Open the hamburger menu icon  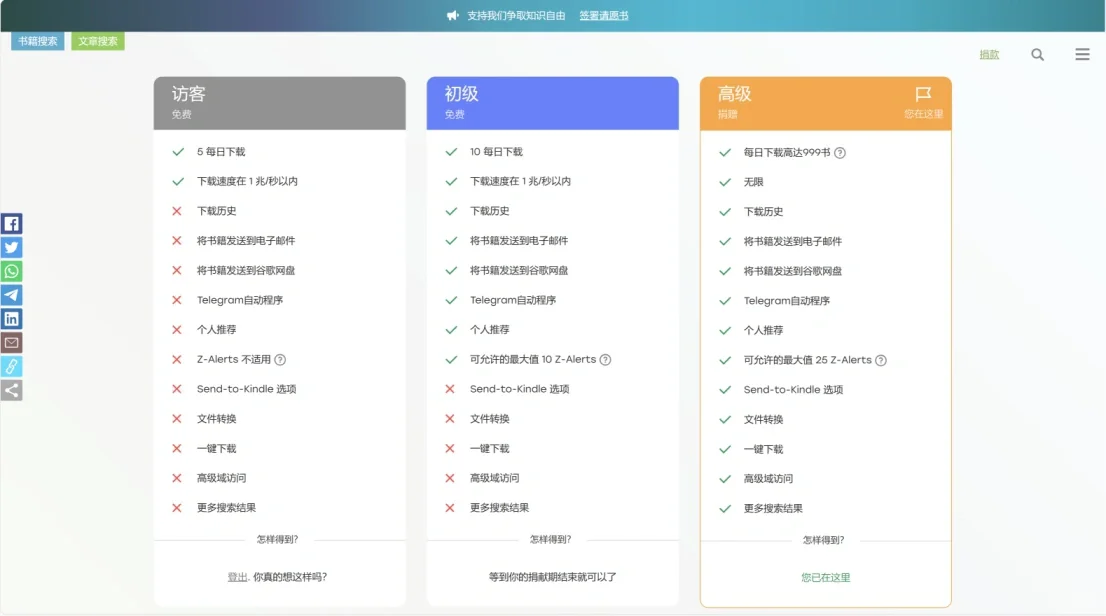[x=1082, y=54]
